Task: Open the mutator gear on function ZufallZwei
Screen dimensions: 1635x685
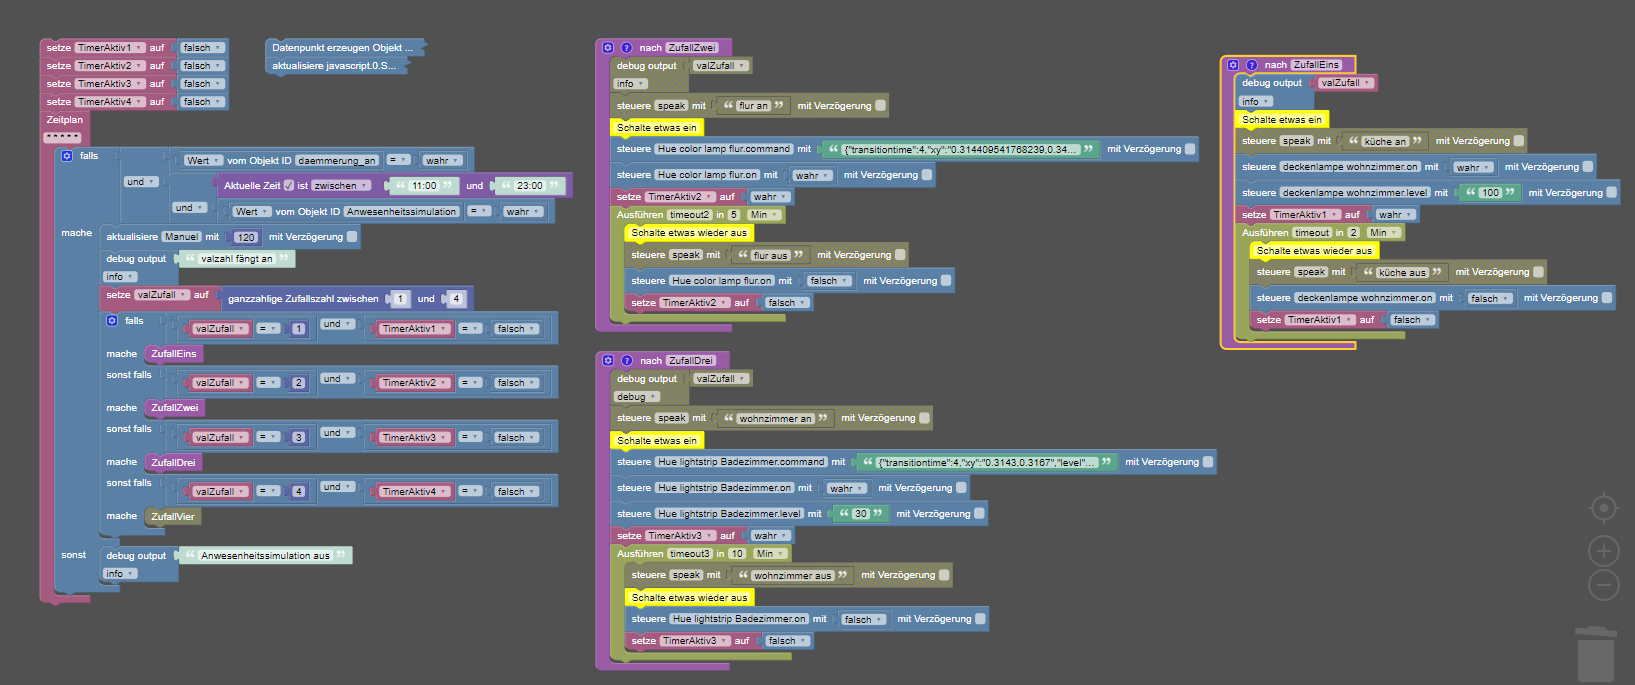Action: point(607,47)
